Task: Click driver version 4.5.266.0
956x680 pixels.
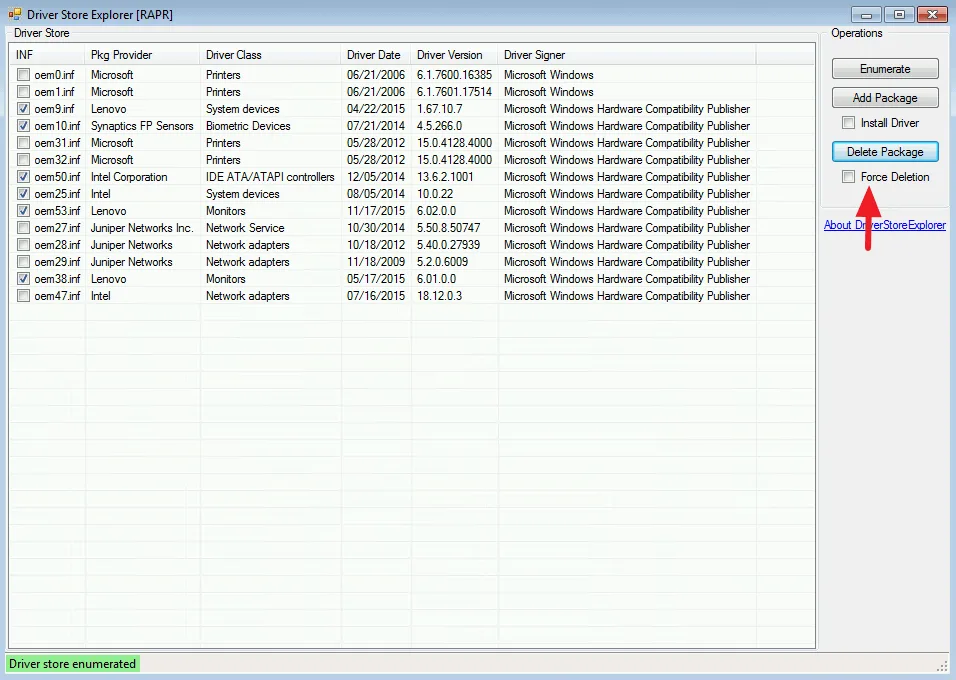Action: [440, 126]
